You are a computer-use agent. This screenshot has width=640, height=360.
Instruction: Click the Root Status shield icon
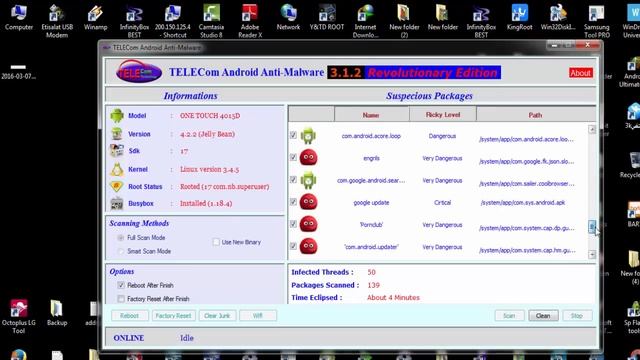click(x=117, y=187)
